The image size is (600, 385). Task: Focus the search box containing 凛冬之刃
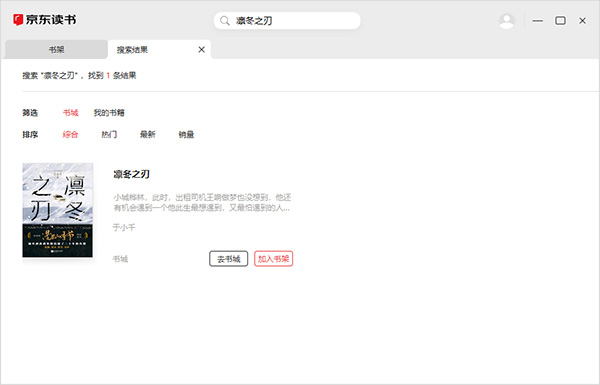coord(287,21)
